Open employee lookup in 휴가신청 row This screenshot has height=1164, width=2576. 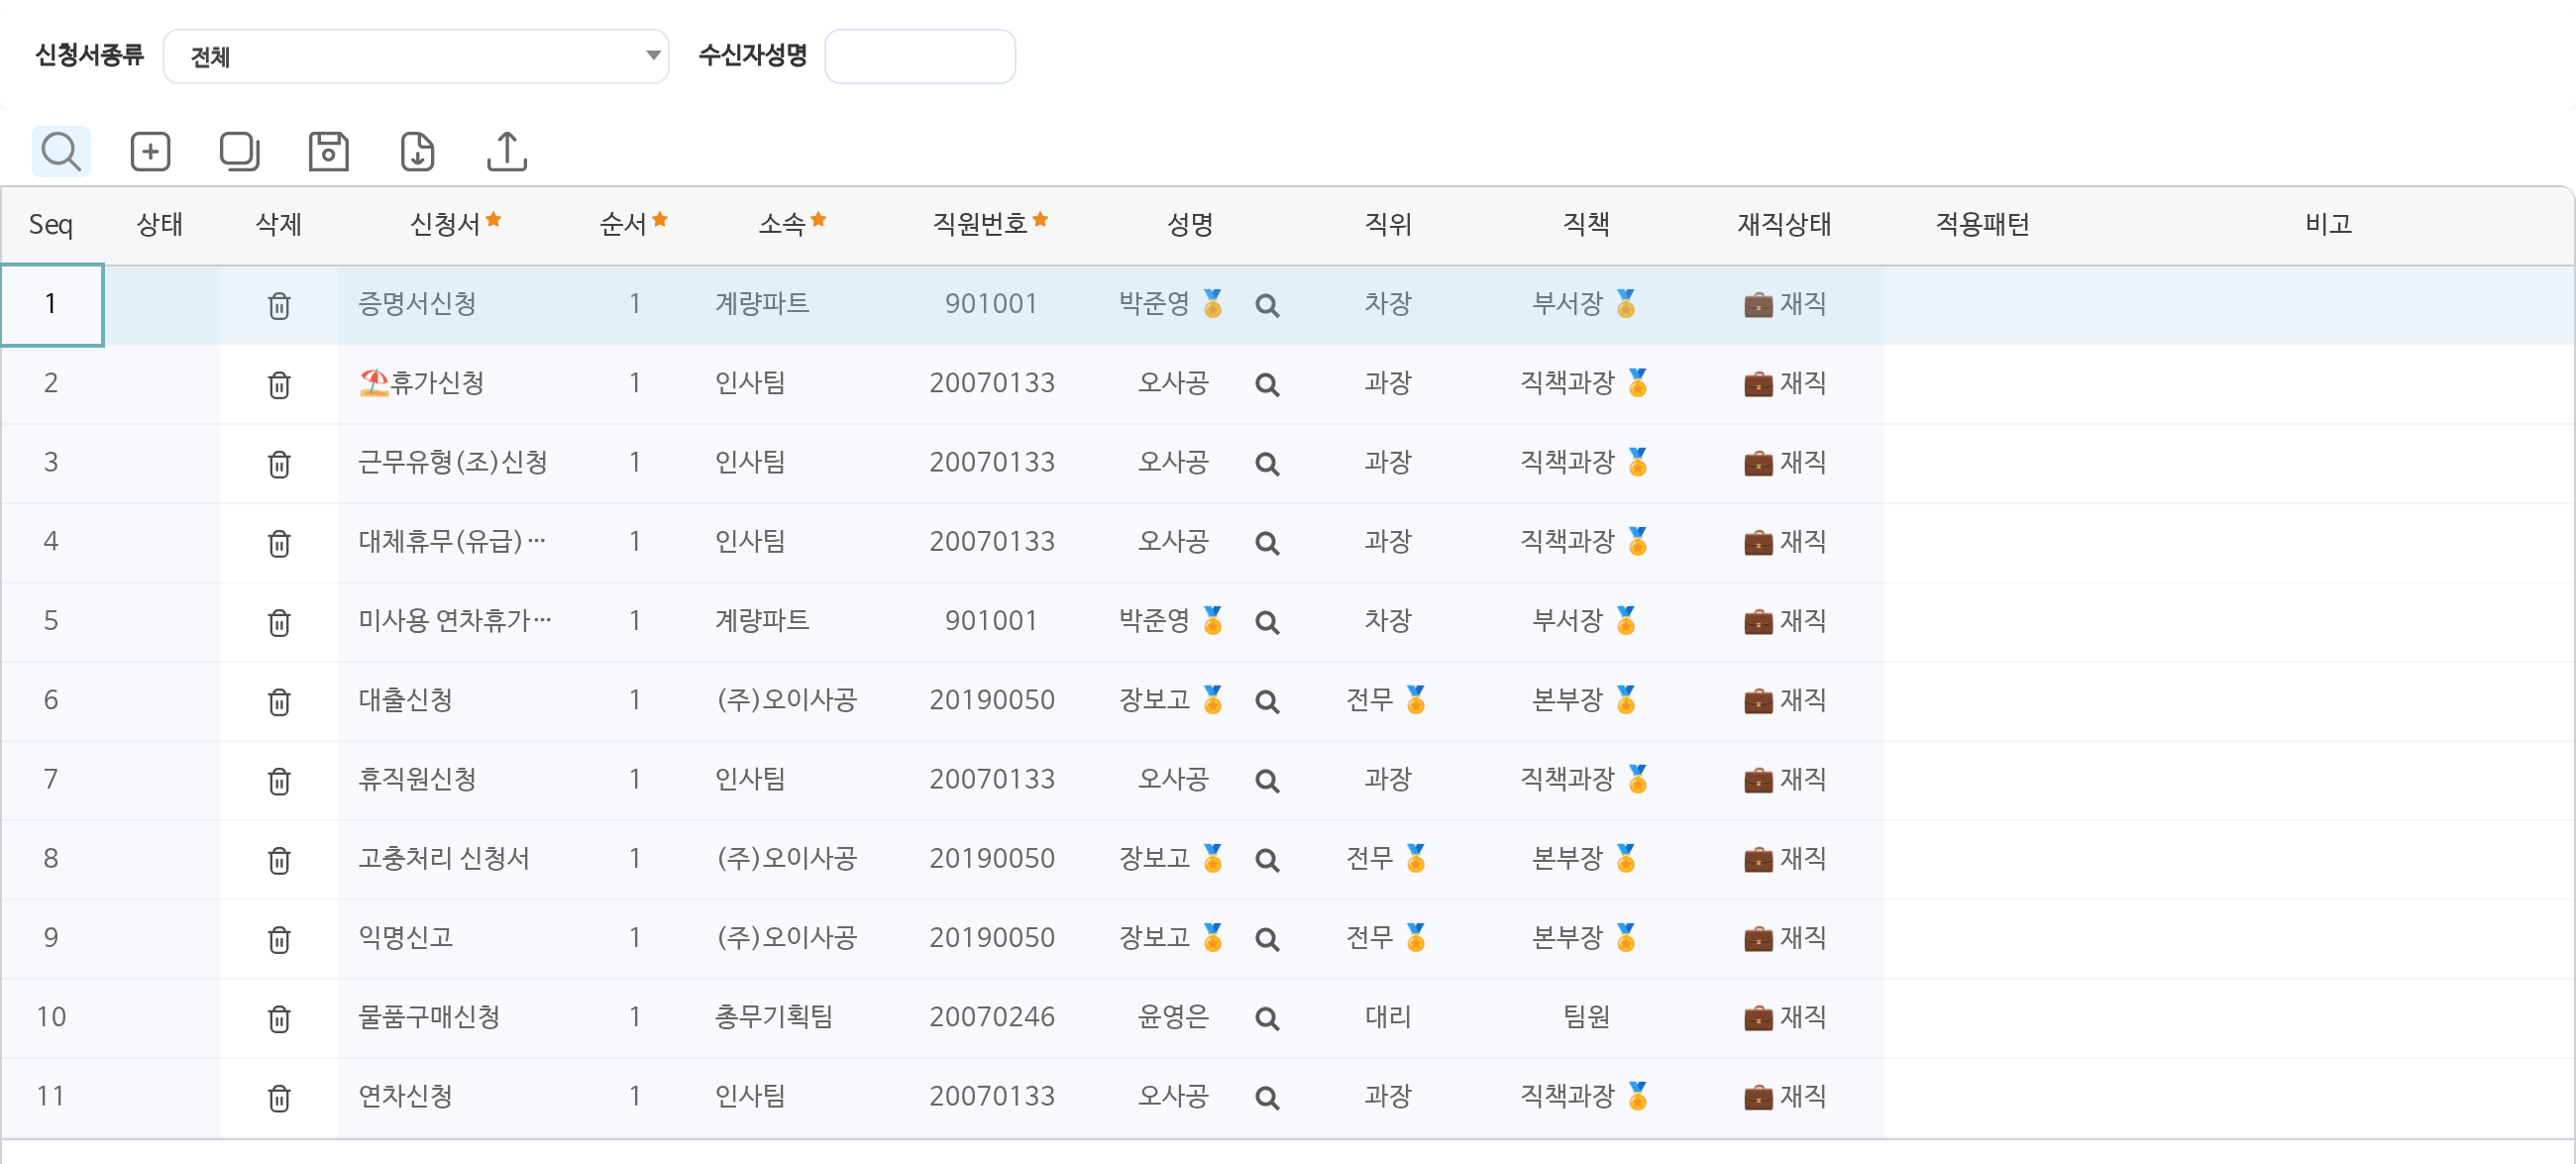pos(1267,385)
